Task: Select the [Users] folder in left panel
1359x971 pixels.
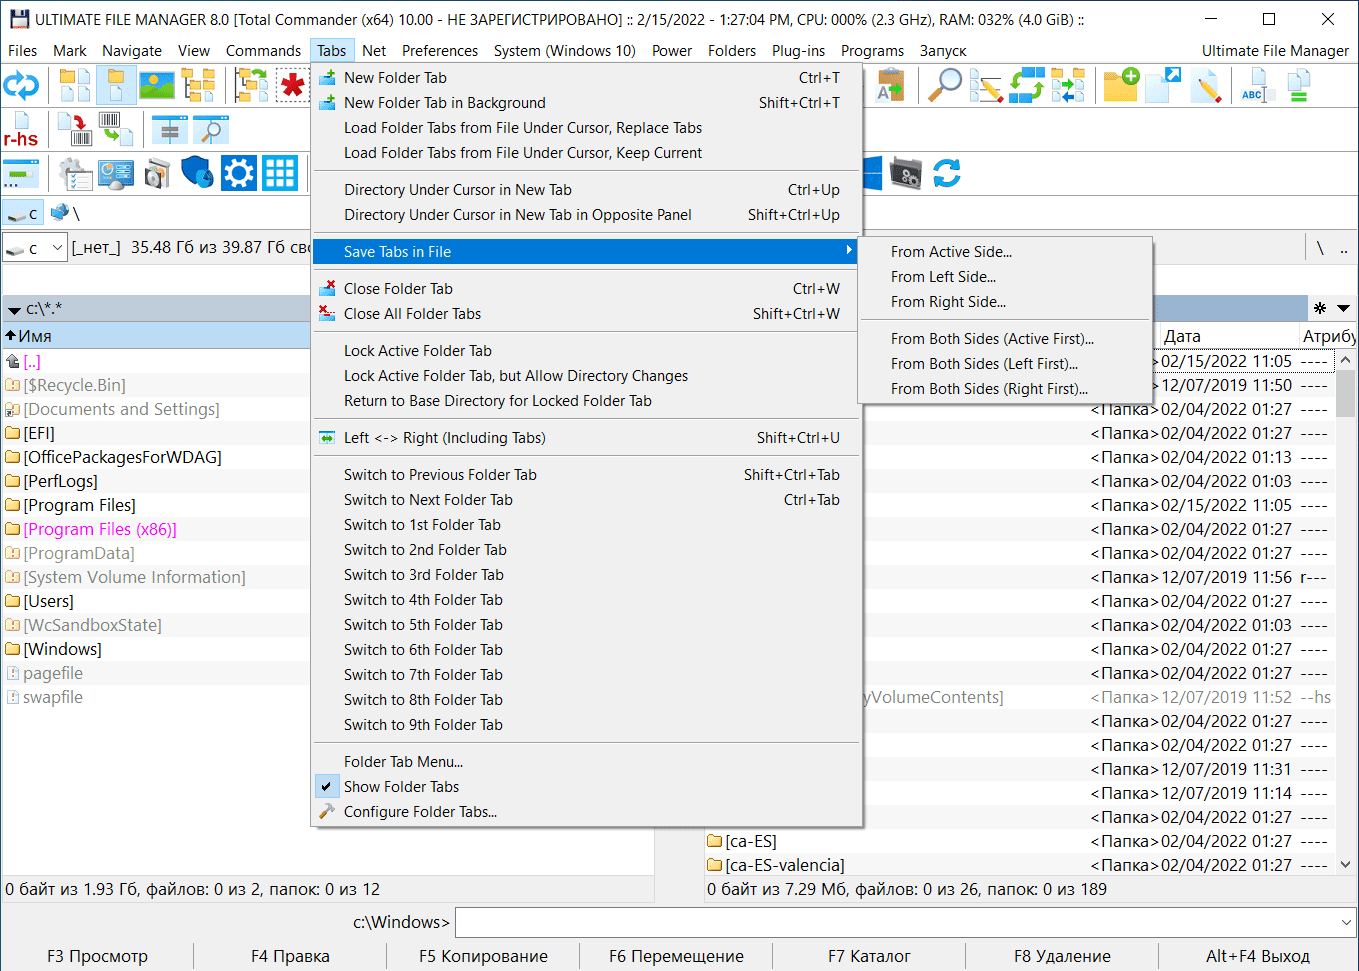Action: click(x=49, y=601)
